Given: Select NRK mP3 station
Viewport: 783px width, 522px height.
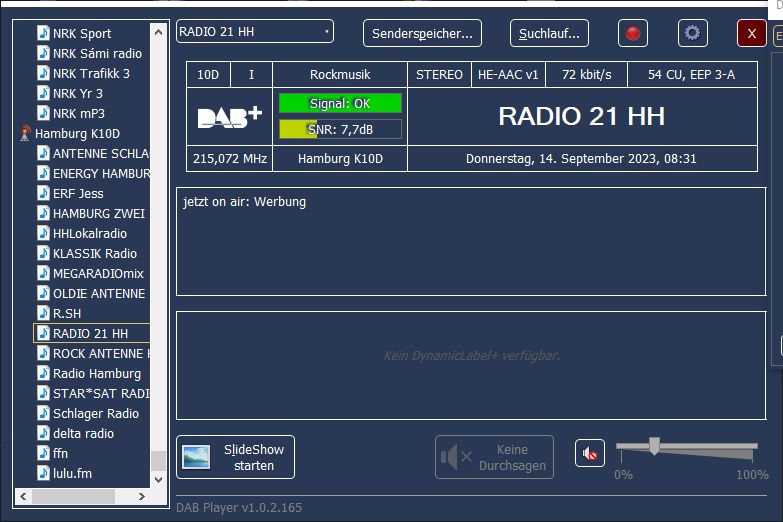Looking at the screenshot, I should pos(79,113).
